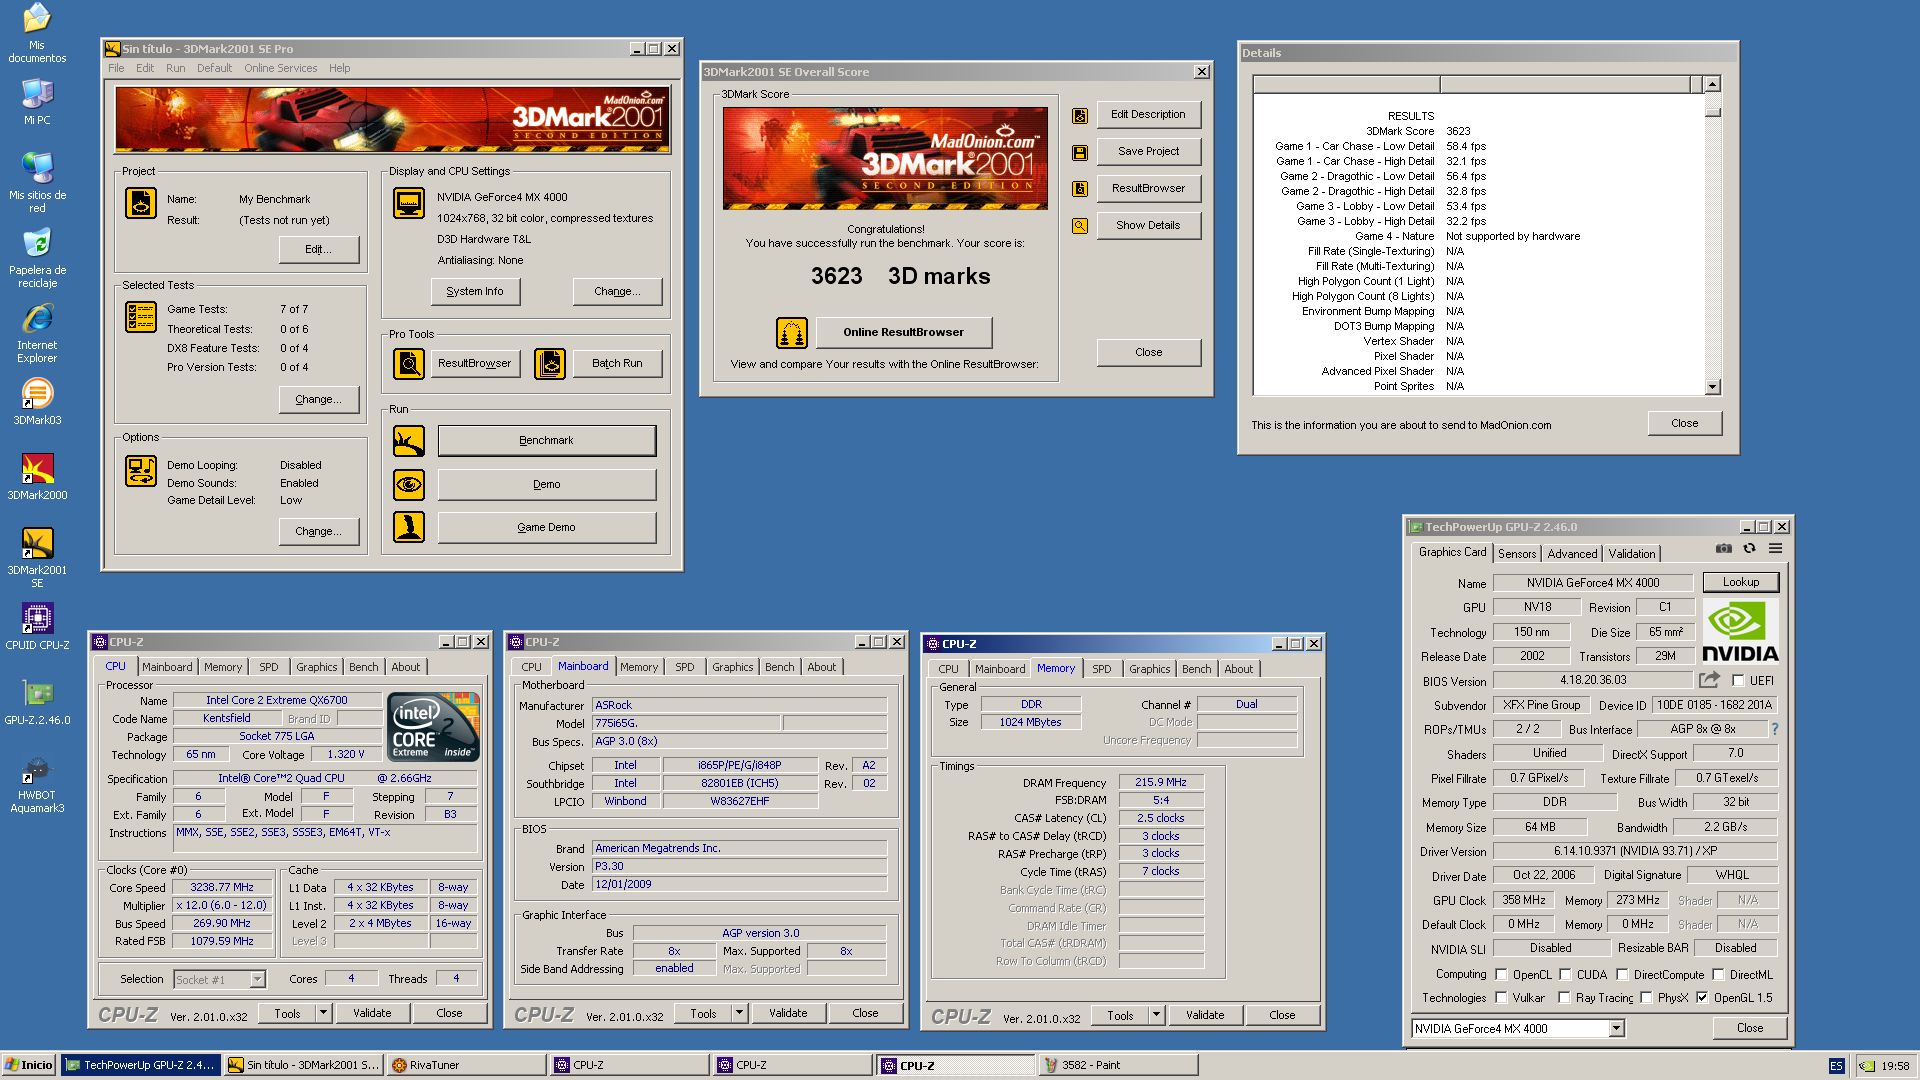Click the Display settings monitor icon
The image size is (1920, 1080).
point(409,203)
